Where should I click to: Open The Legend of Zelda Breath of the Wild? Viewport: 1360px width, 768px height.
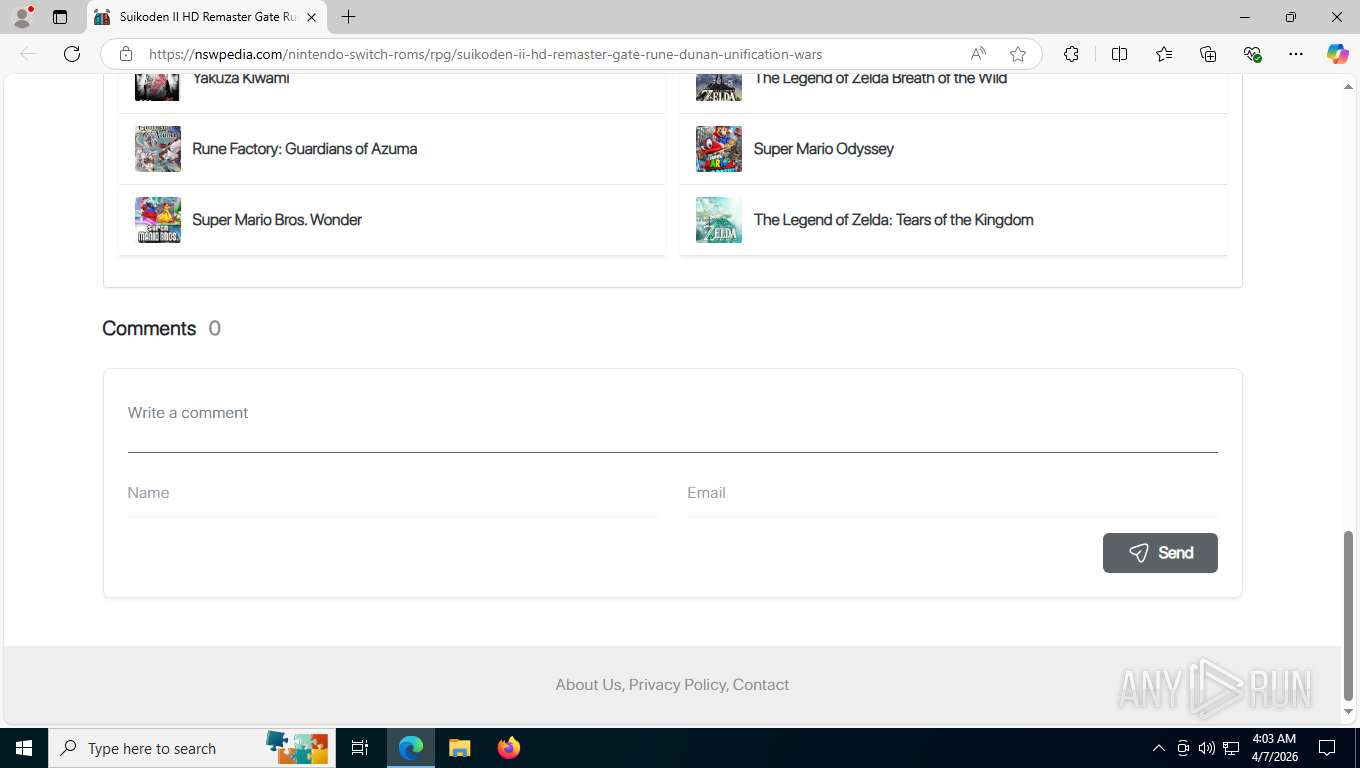click(x=880, y=78)
